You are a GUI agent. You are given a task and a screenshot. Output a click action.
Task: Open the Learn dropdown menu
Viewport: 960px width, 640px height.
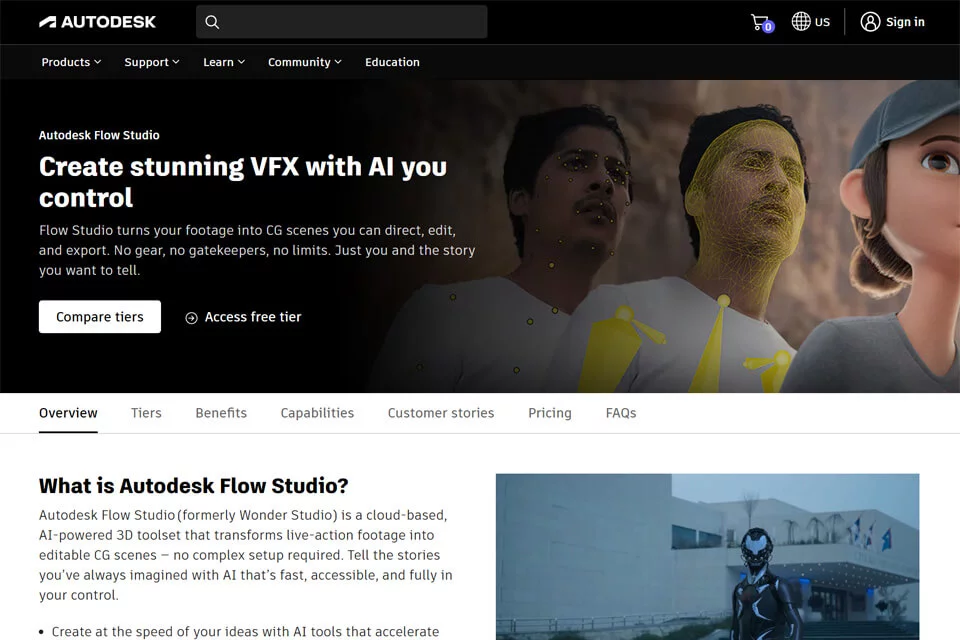pos(224,62)
